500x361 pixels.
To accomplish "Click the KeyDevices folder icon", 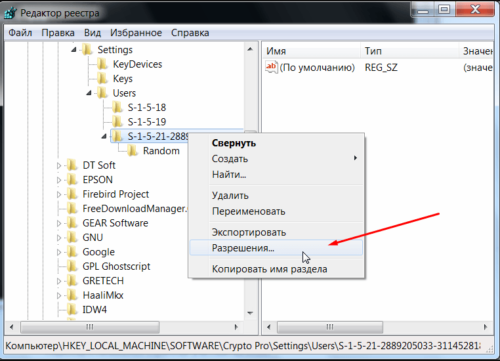I will [103, 64].
